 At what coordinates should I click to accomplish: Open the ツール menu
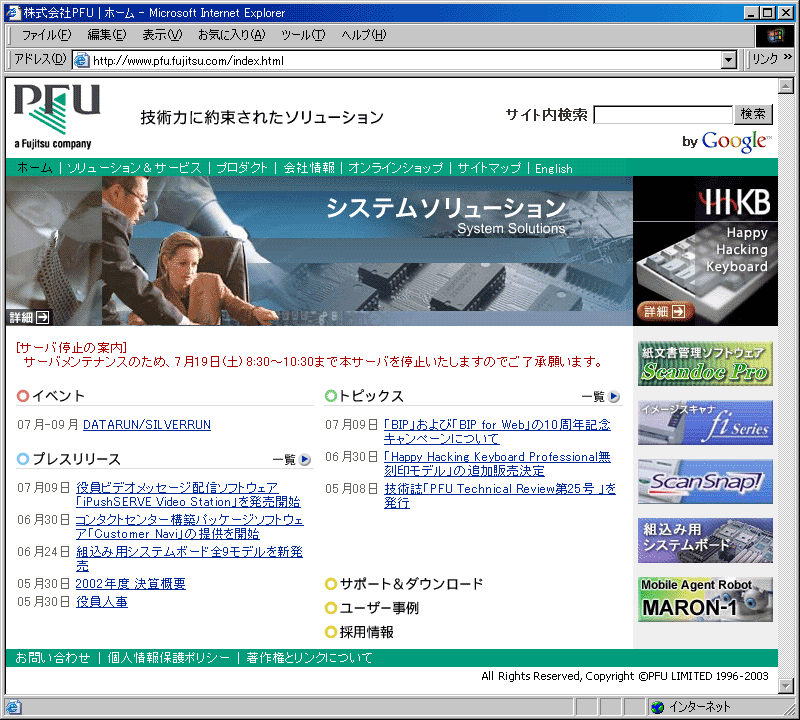[x=303, y=35]
